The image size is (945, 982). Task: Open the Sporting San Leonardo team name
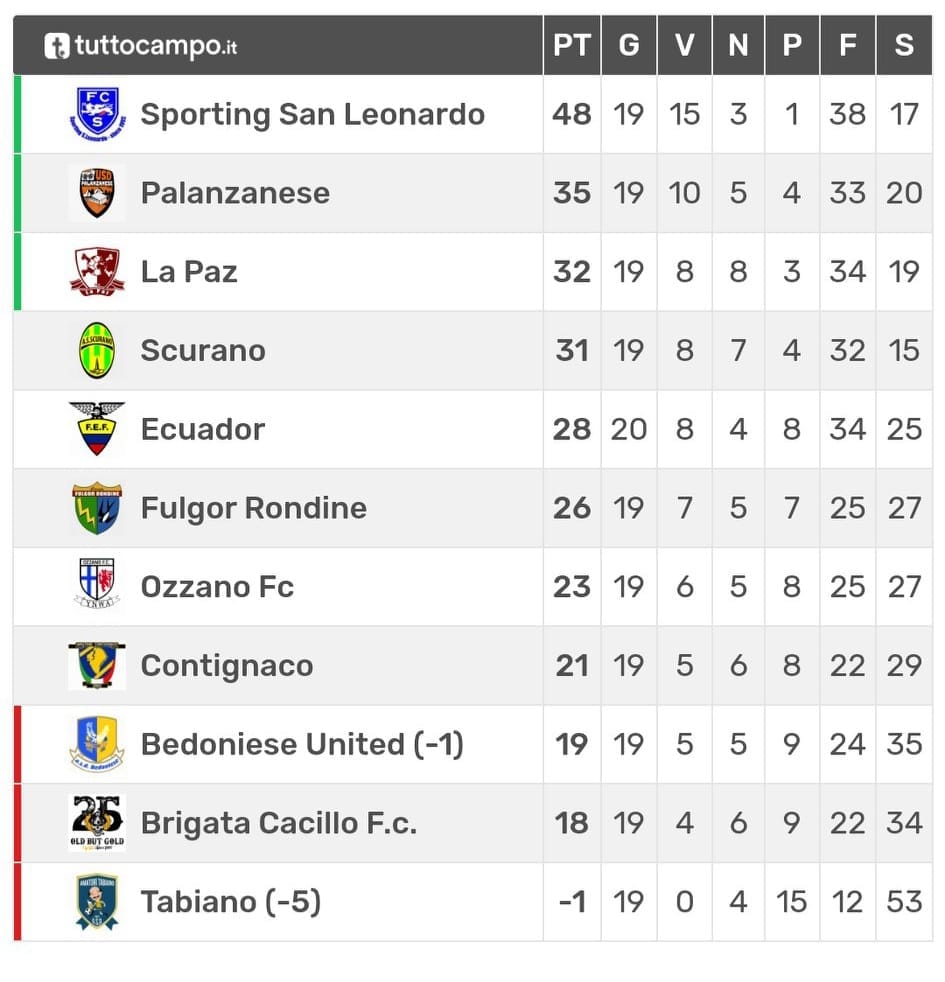(x=312, y=114)
